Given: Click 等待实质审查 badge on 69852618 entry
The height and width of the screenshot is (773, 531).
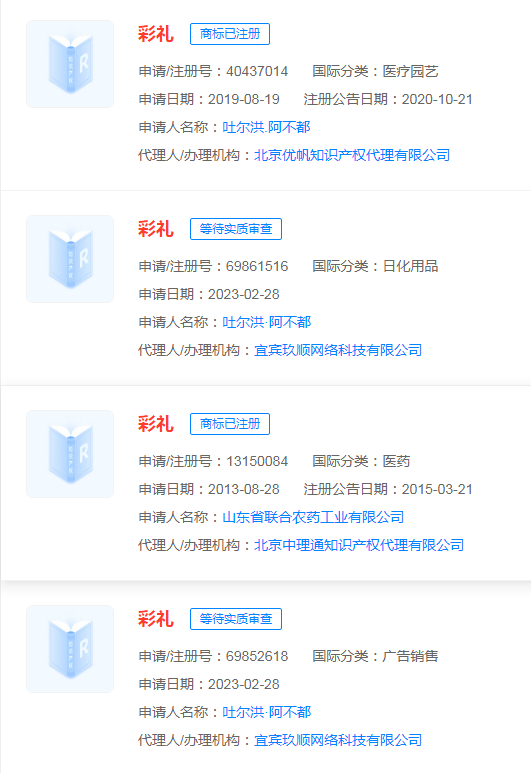Looking at the screenshot, I should 236,619.
